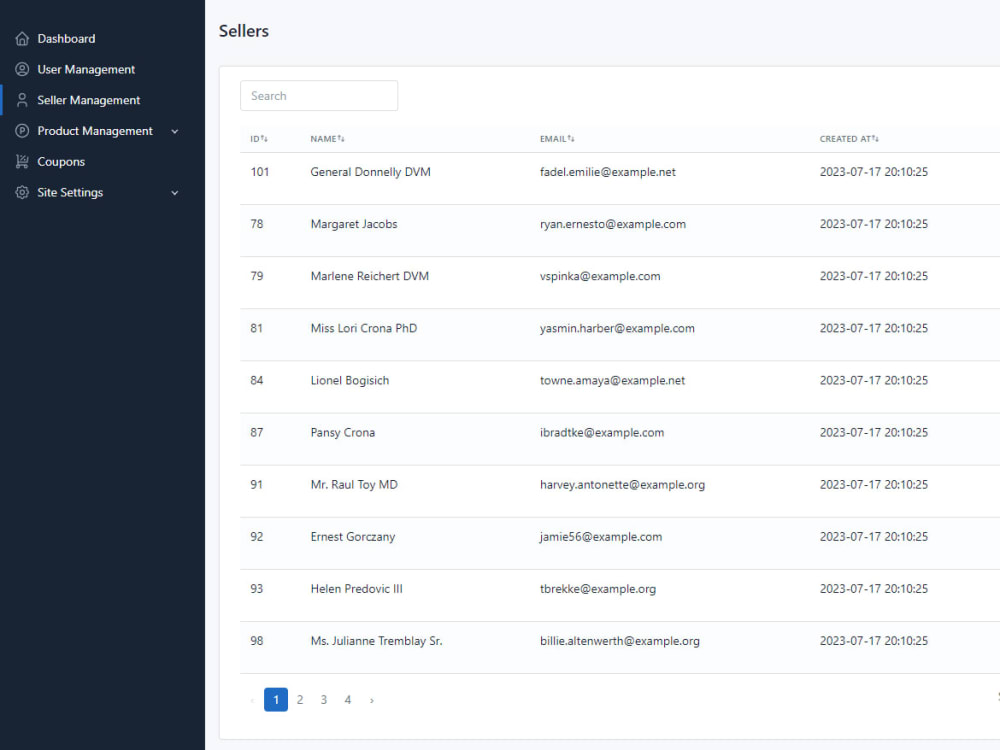Viewport: 1000px width, 750px height.
Task: Open the Product Management menu label
Action: [x=95, y=131]
